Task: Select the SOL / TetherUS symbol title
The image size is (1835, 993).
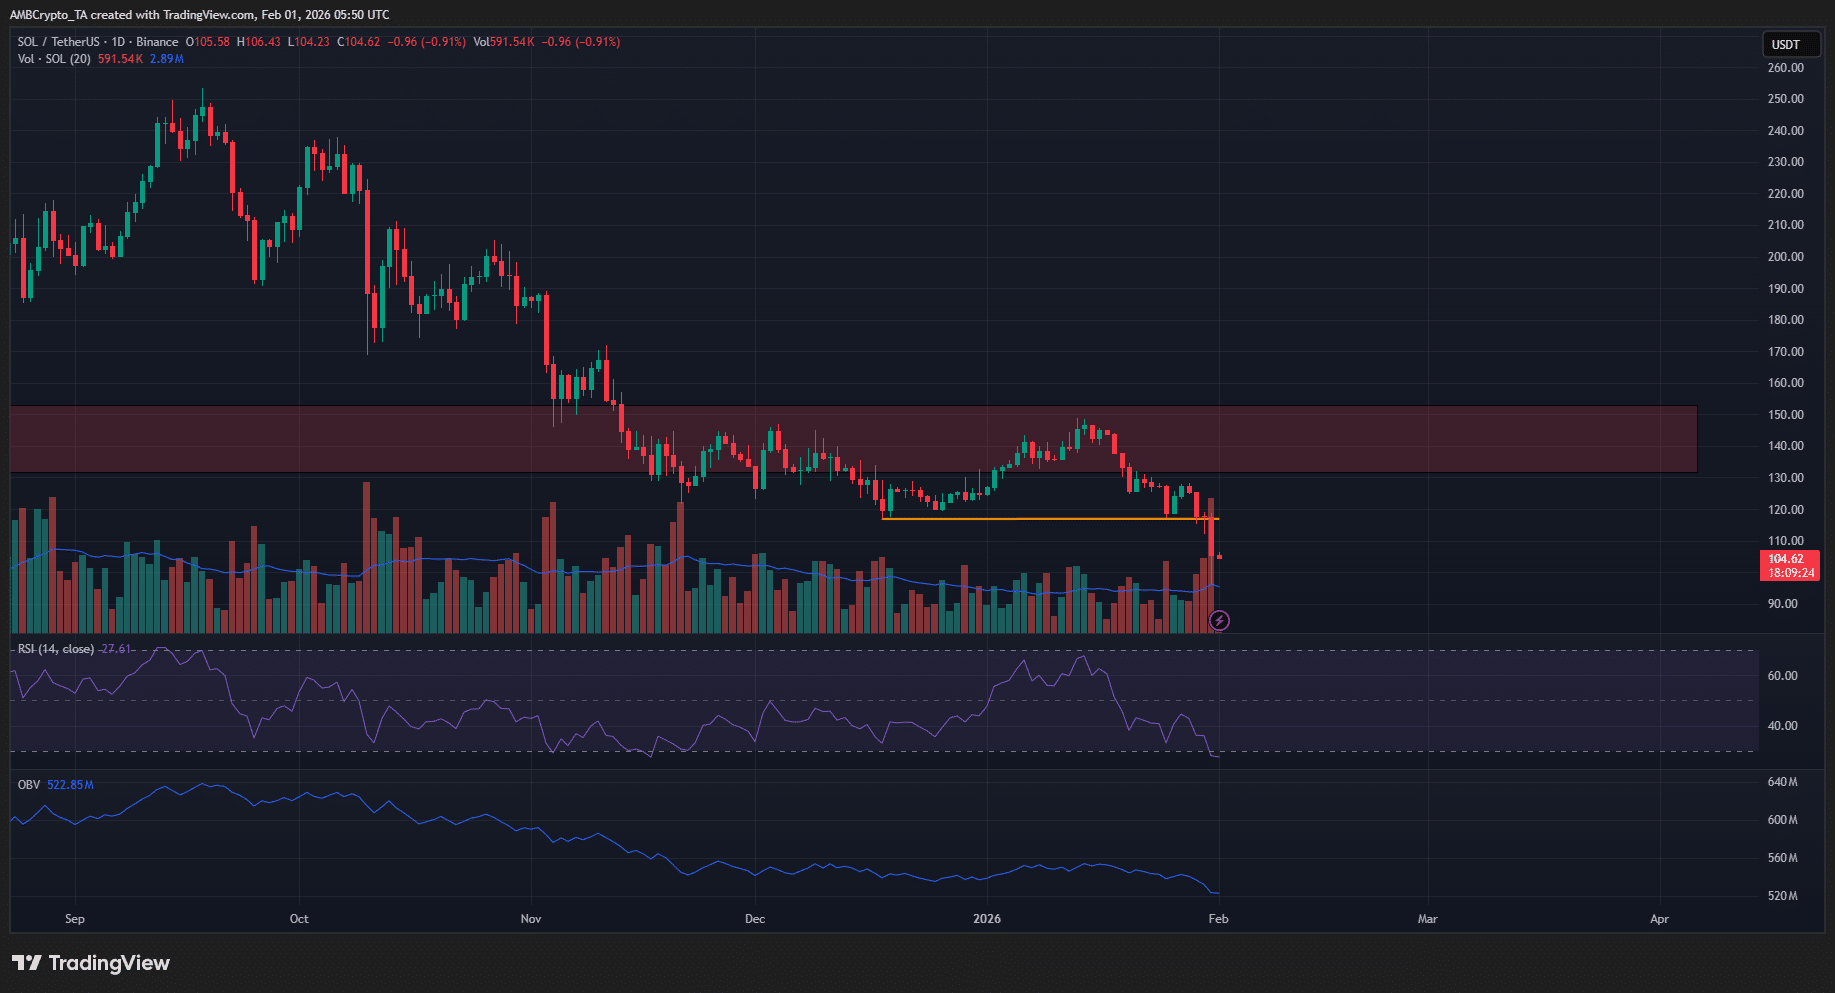Action: tap(59, 42)
